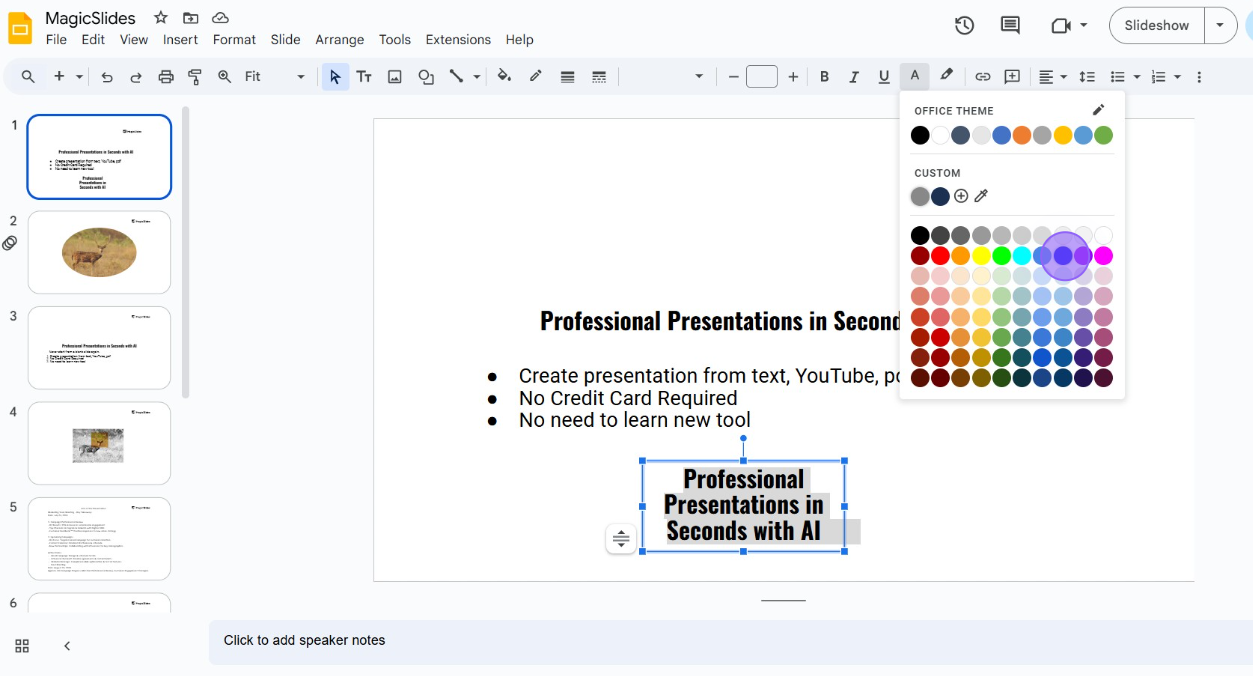Select slide 2 thumbnail with deer
This screenshot has width=1253, height=676.
(99, 252)
